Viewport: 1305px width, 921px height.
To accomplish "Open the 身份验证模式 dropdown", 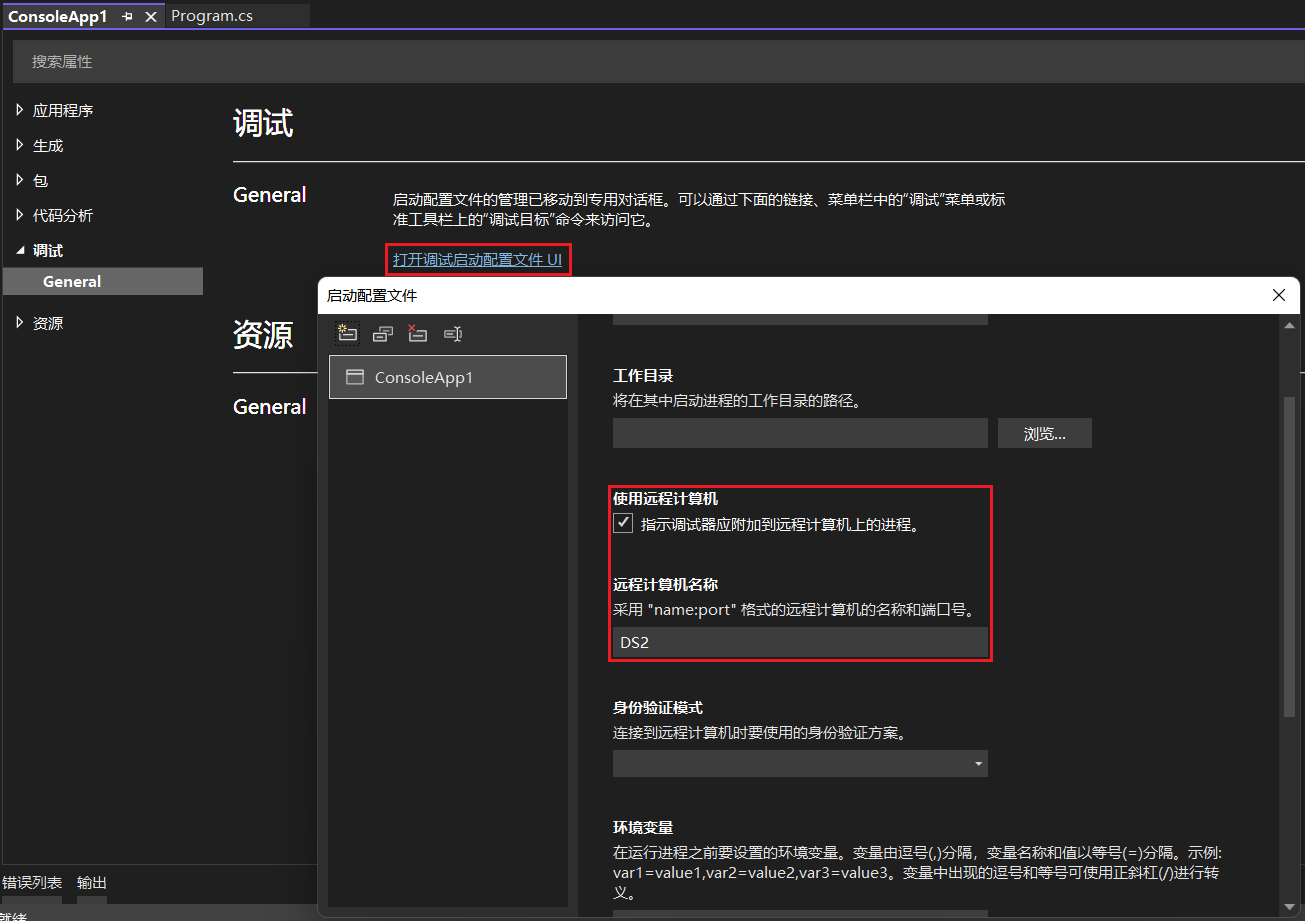I will [x=800, y=764].
